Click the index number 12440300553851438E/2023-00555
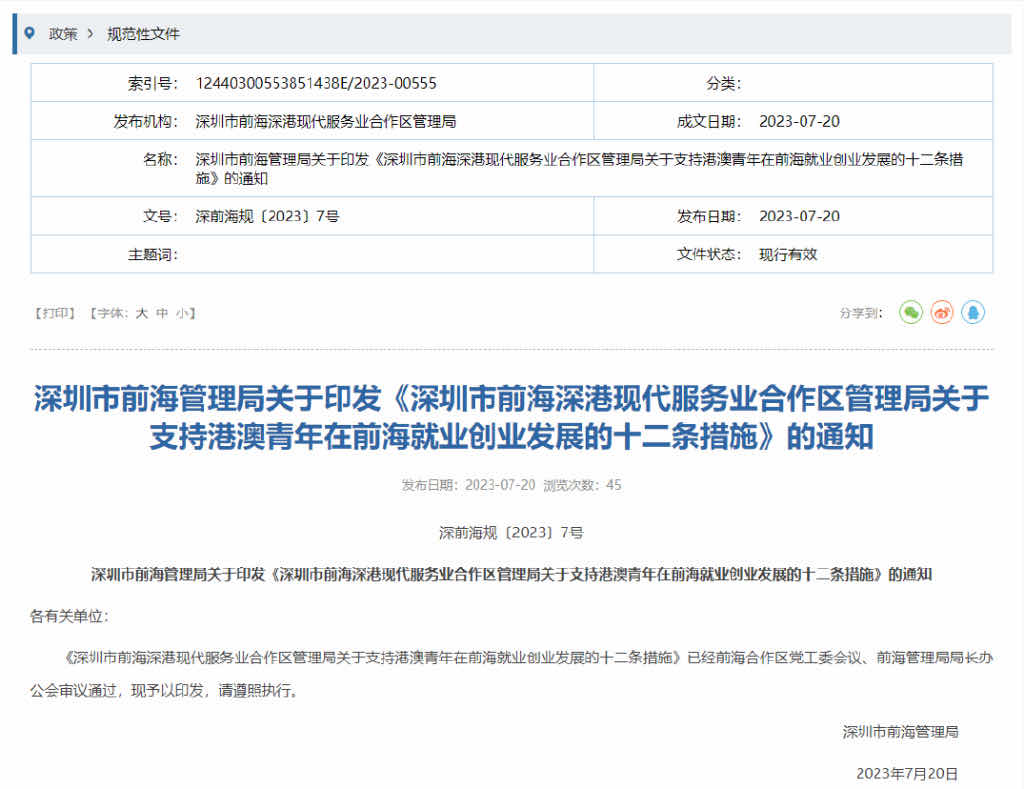This screenshot has width=1024, height=789. [316, 83]
